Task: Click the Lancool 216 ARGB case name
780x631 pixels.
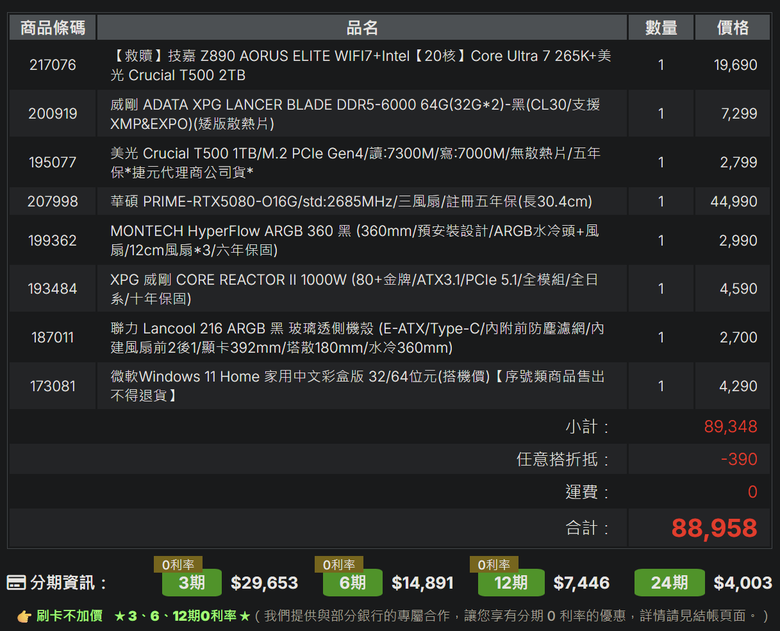Action: pyautogui.click(x=357, y=338)
